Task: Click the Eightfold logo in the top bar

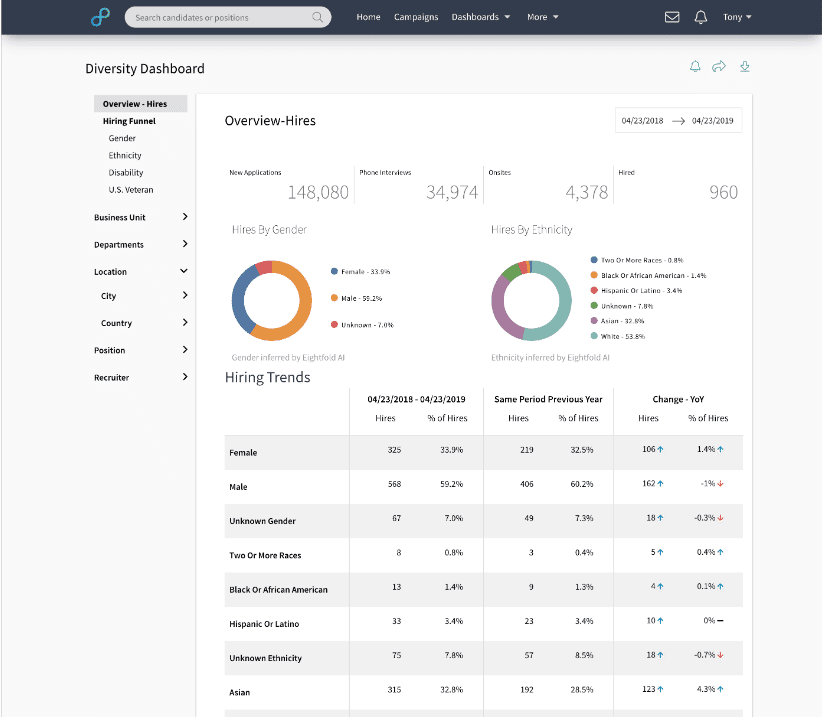Action: tap(99, 17)
